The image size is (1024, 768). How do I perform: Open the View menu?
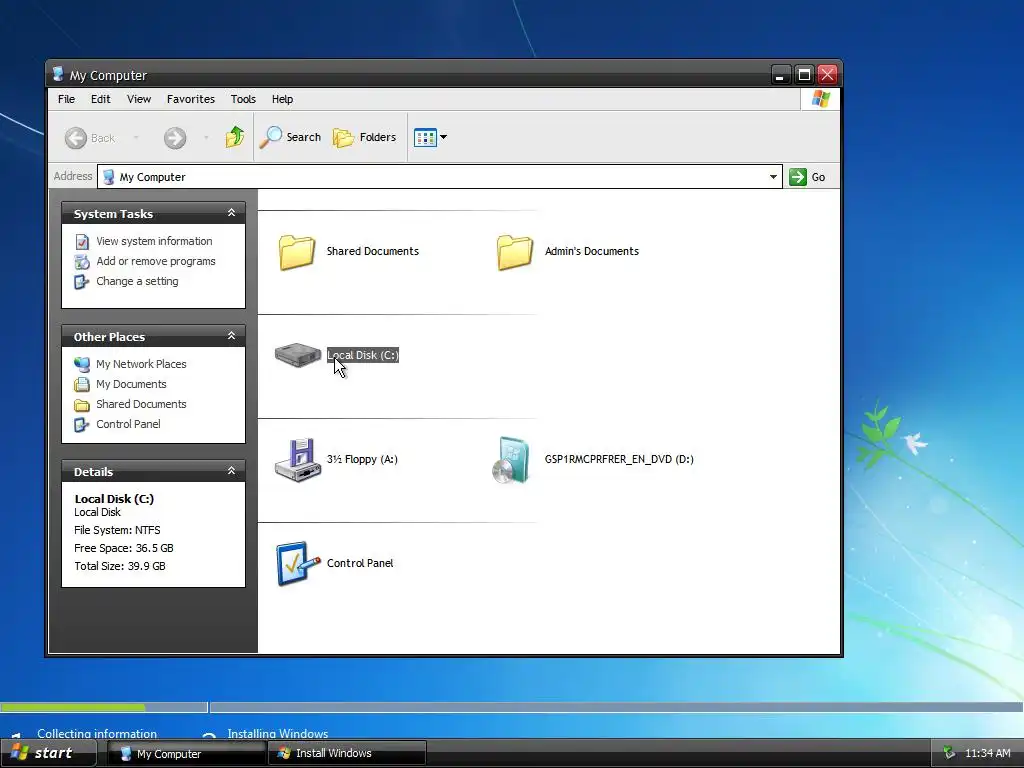tap(138, 99)
